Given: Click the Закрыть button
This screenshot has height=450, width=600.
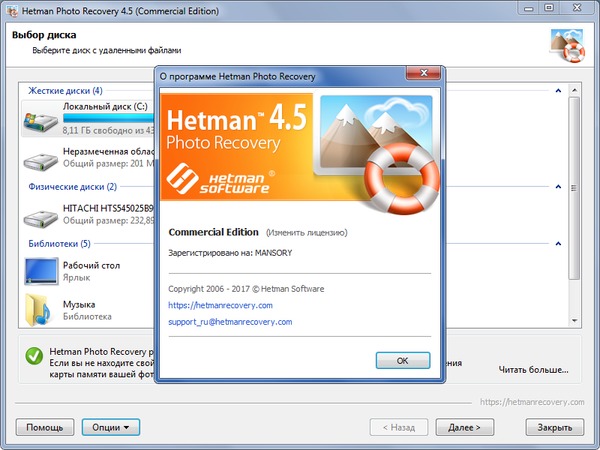Looking at the screenshot, I should click(x=555, y=427).
